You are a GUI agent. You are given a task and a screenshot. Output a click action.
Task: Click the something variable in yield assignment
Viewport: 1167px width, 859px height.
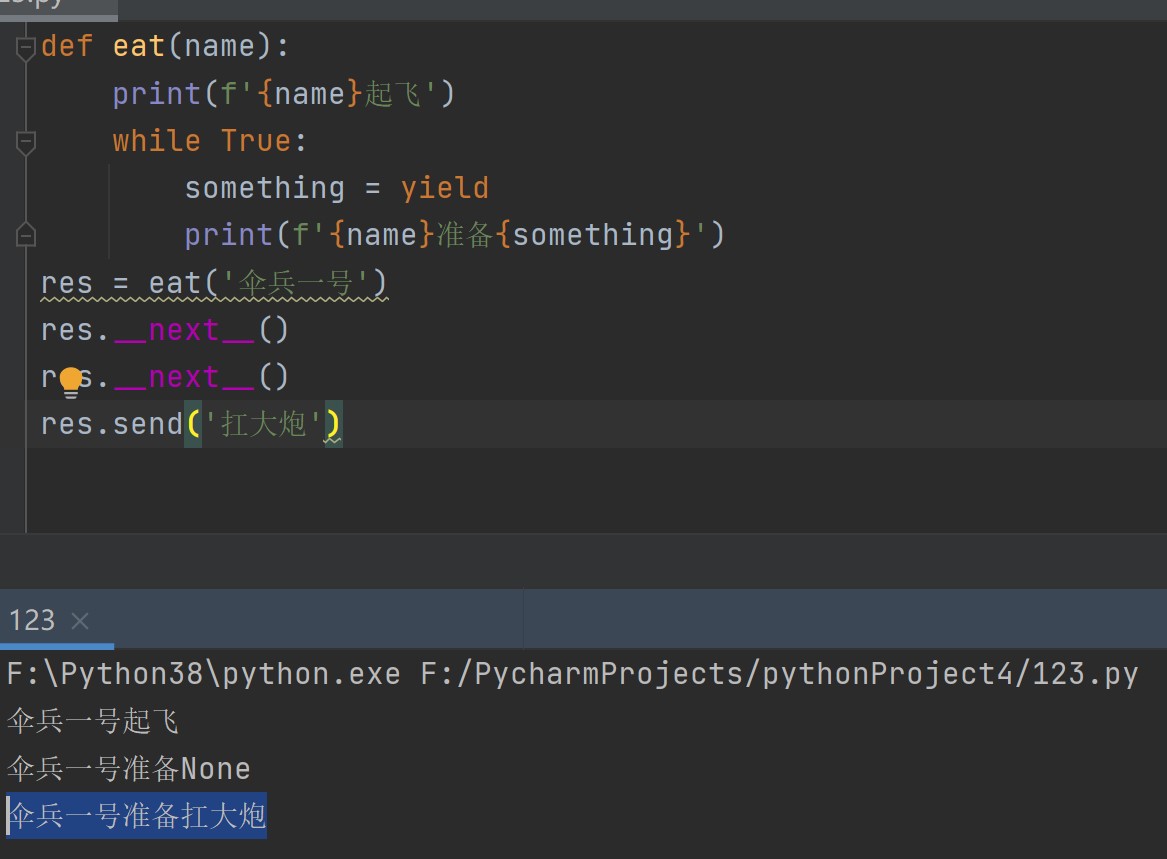click(264, 188)
